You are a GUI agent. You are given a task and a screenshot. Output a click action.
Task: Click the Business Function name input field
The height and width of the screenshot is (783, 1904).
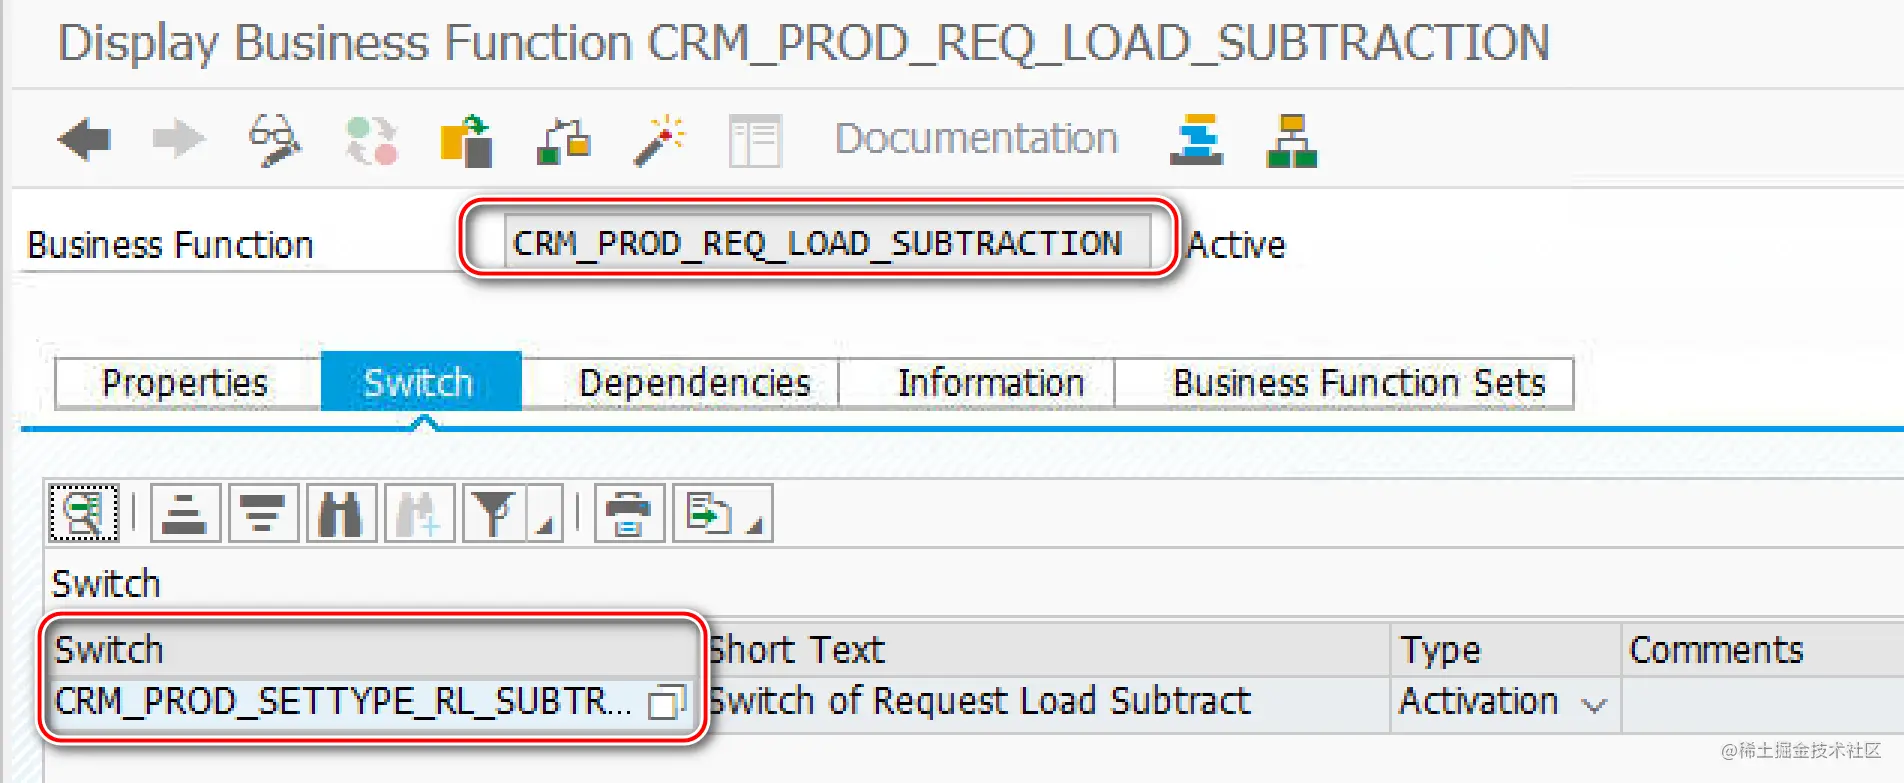(x=827, y=242)
